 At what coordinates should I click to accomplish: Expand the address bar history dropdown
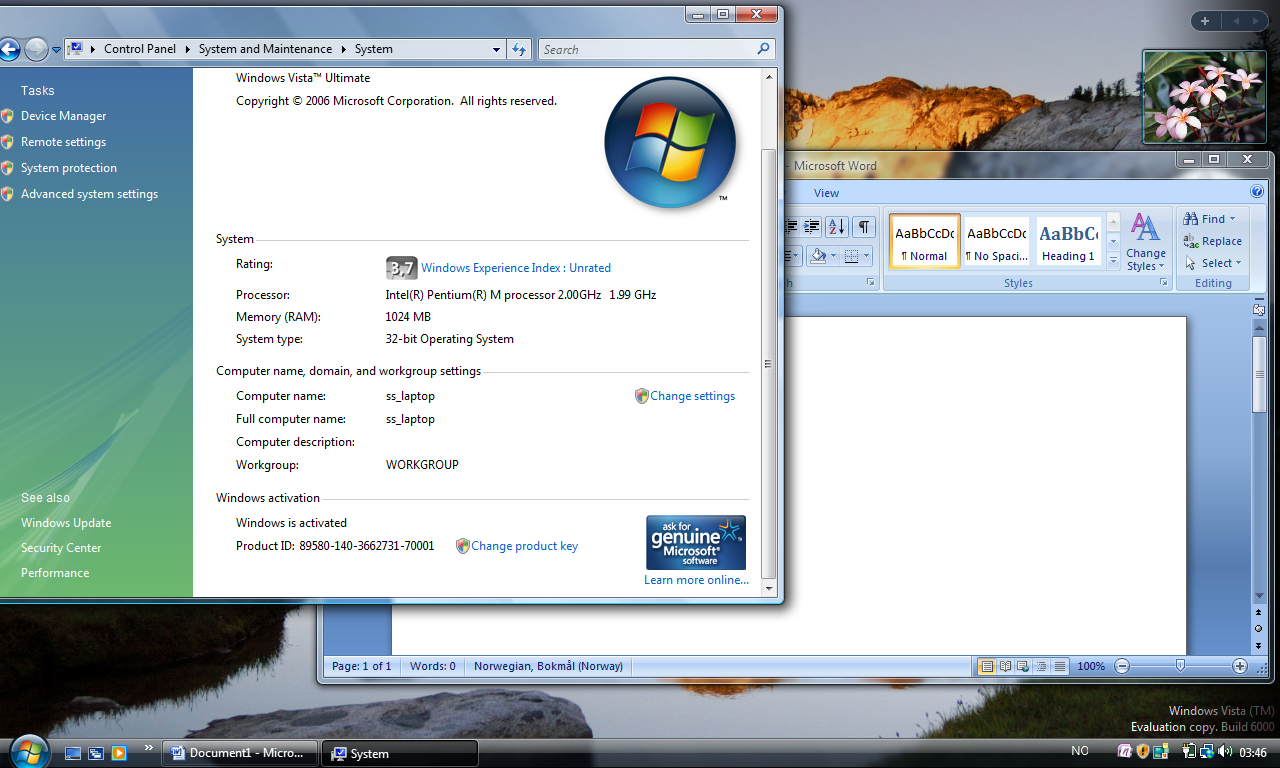point(497,49)
